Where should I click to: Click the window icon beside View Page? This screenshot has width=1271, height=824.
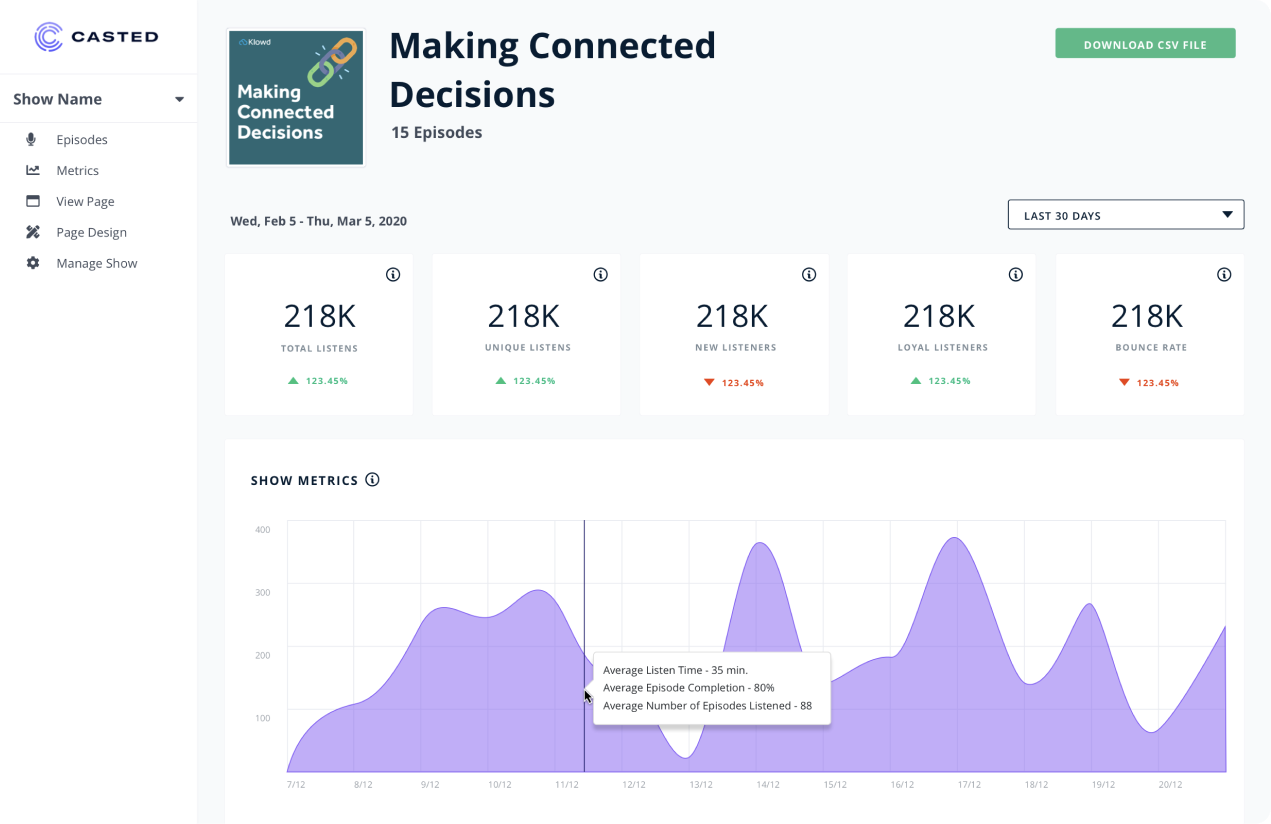pyautogui.click(x=33, y=201)
